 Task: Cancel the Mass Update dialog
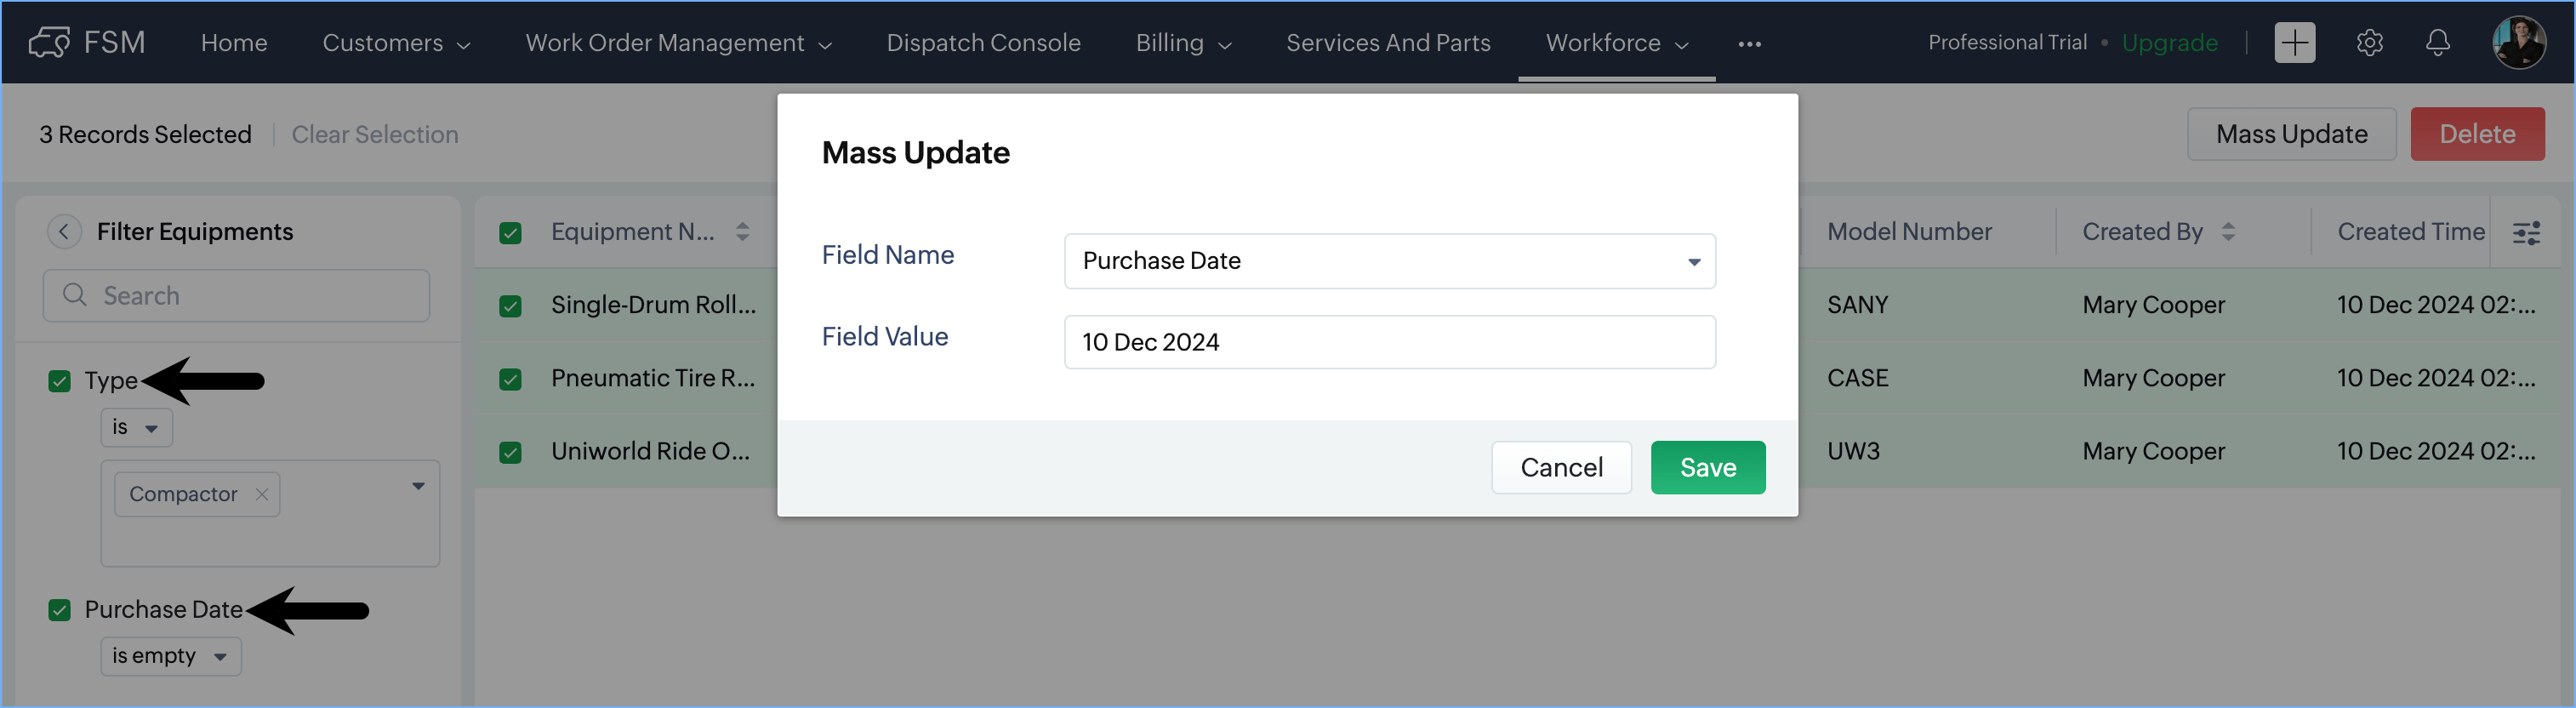(x=1561, y=468)
